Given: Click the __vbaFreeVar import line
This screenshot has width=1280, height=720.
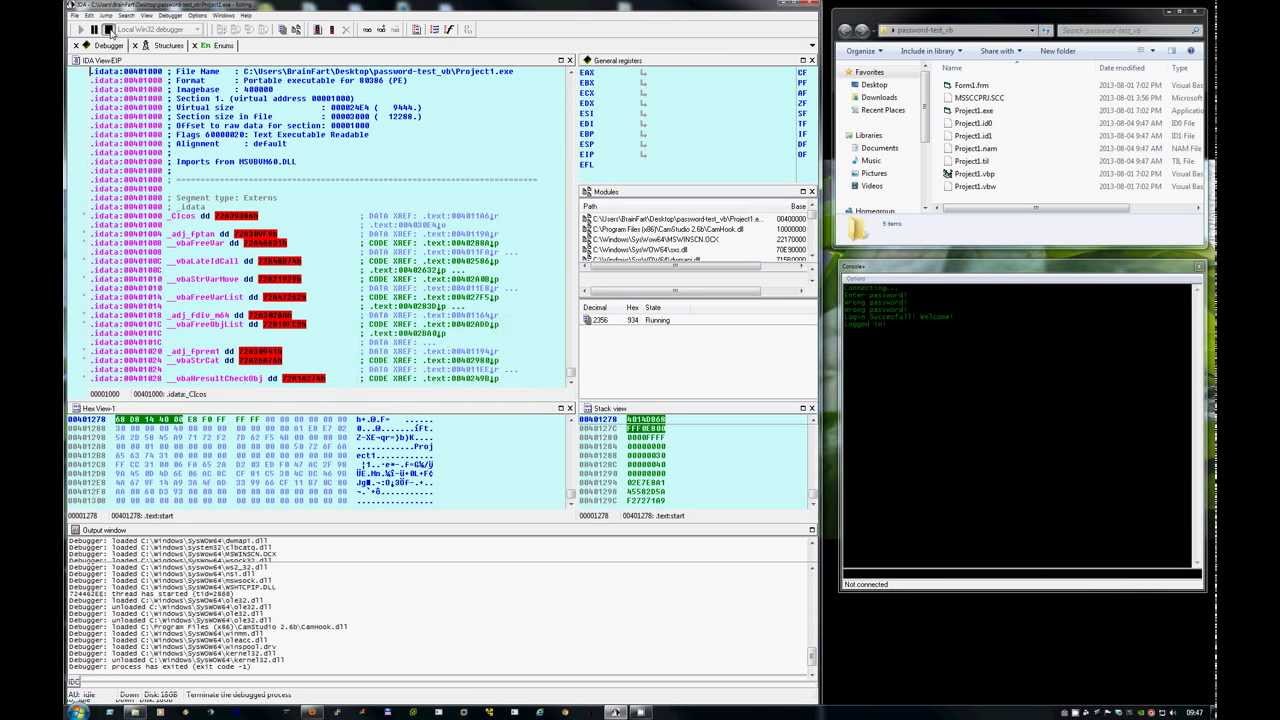Looking at the screenshot, I should [x=190, y=243].
